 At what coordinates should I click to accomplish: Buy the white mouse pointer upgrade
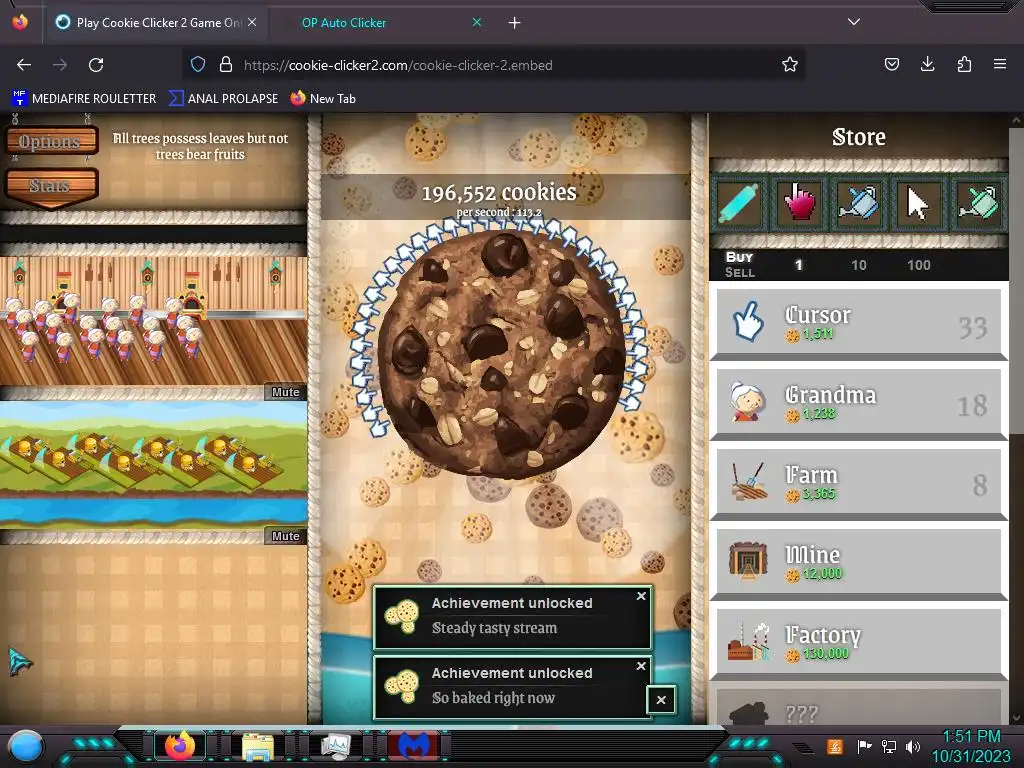click(x=918, y=203)
